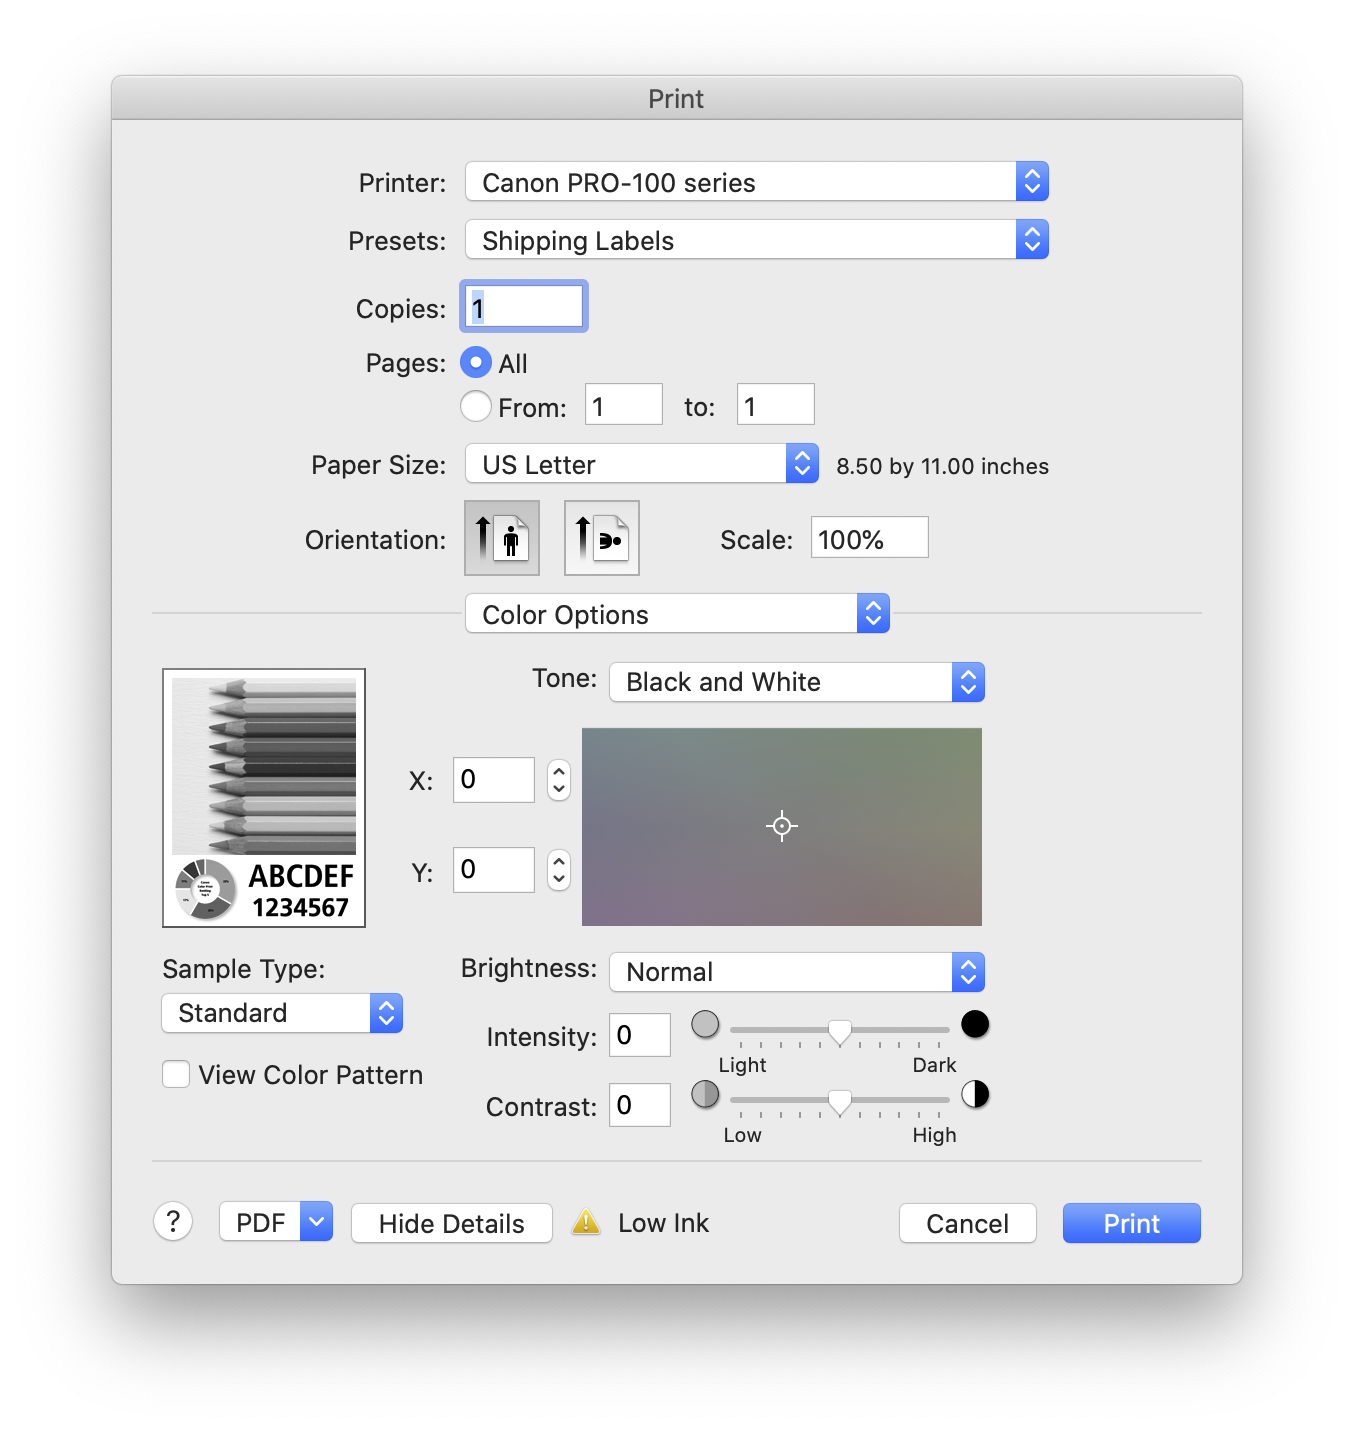The image size is (1354, 1432).
Task: Click the Hide Details button
Action: 451,1223
